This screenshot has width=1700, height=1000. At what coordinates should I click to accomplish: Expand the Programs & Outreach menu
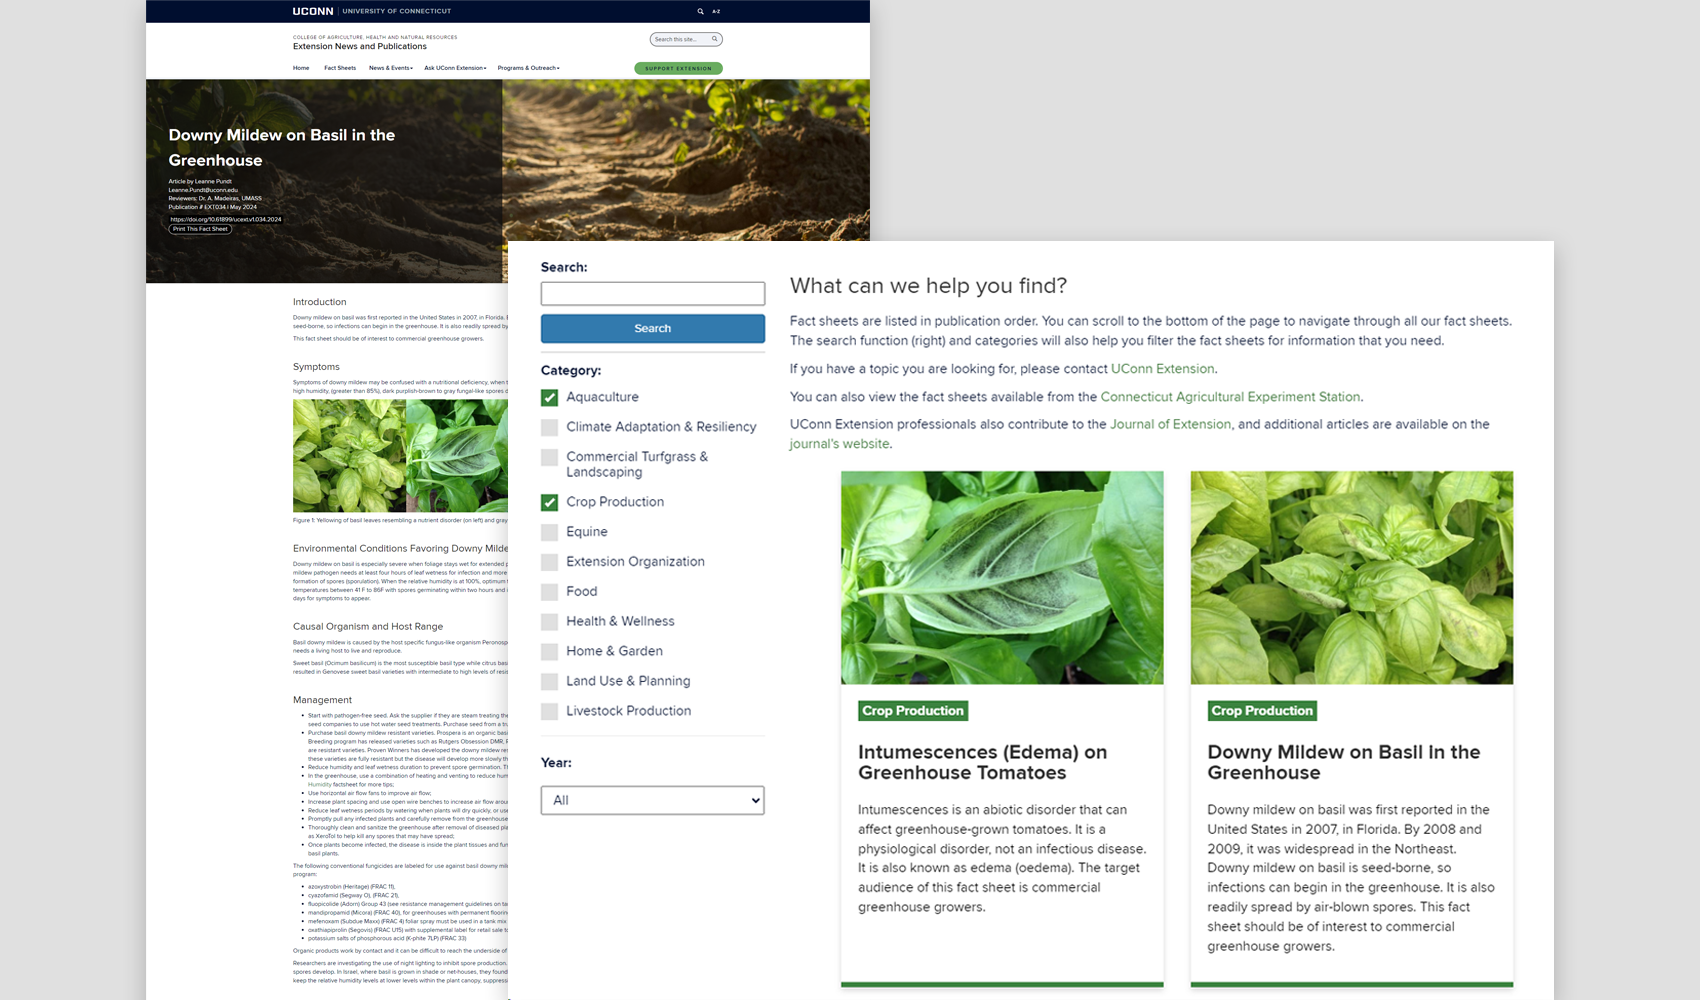528,68
